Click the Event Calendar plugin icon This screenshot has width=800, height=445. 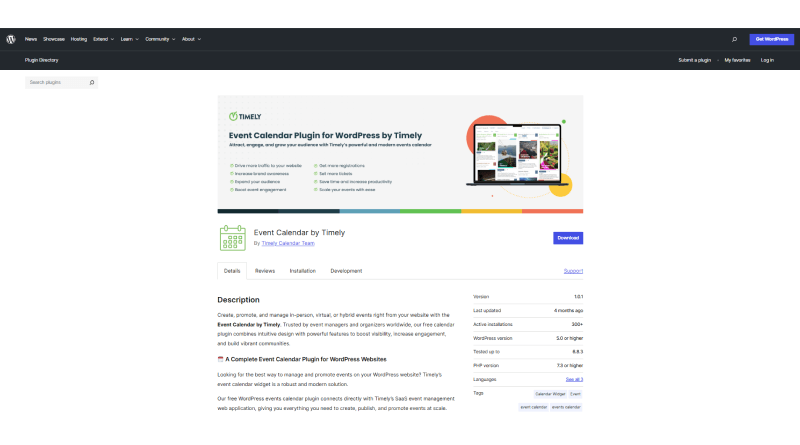point(232,237)
